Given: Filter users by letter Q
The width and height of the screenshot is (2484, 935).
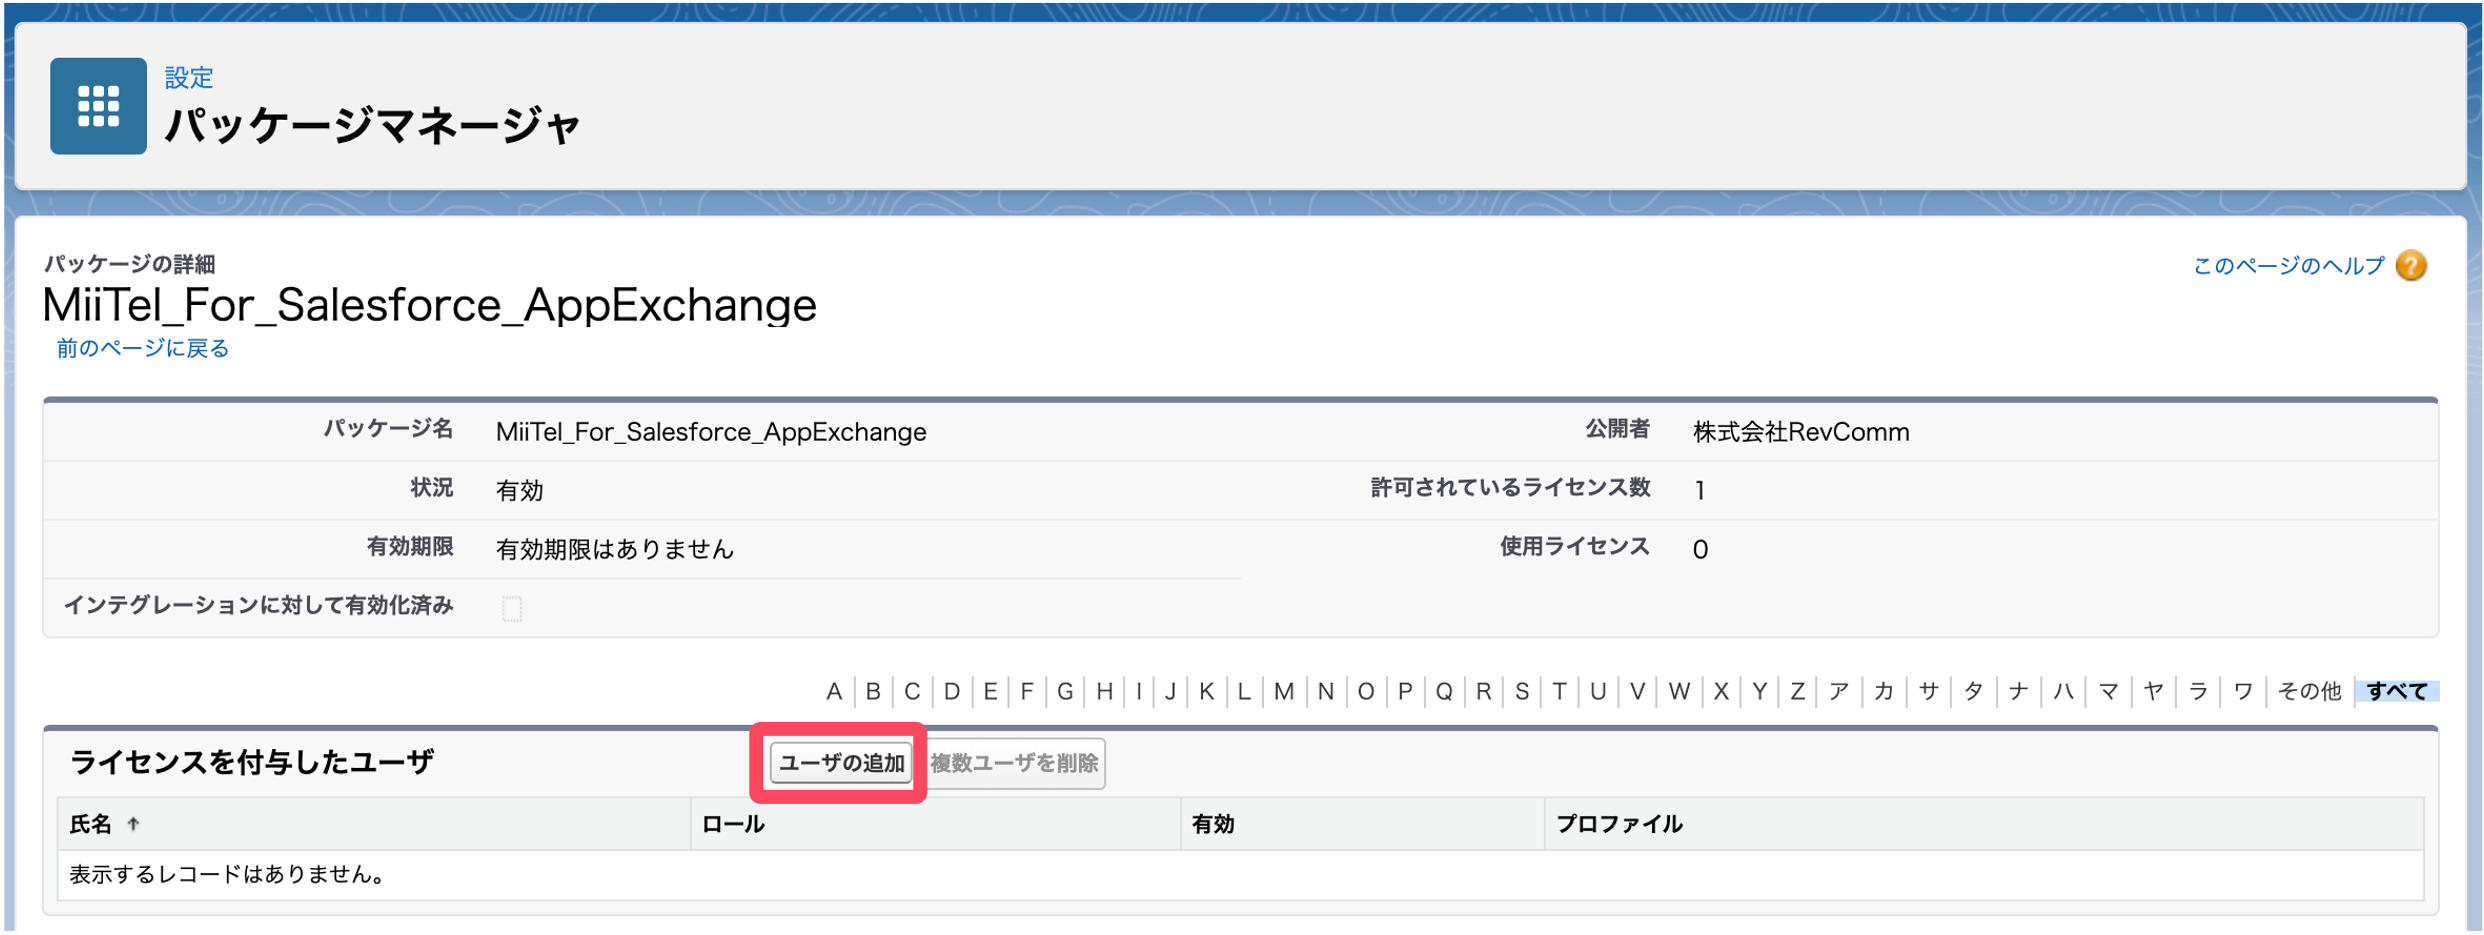Looking at the screenshot, I should point(1444,691).
